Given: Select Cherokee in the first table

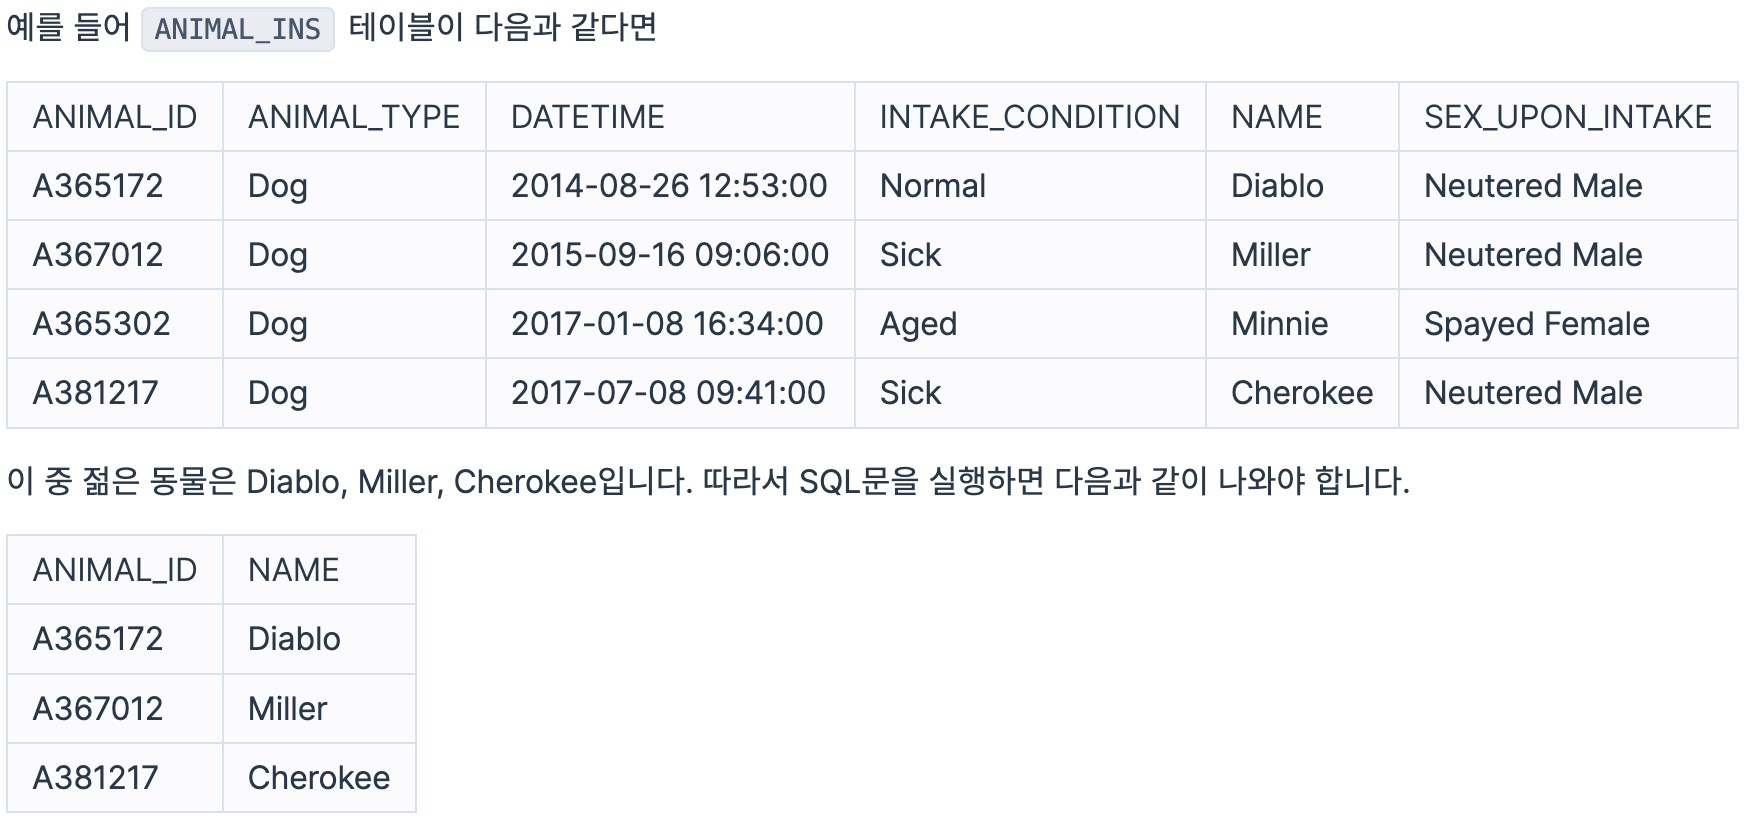Looking at the screenshot, I should click(1302, 393).
